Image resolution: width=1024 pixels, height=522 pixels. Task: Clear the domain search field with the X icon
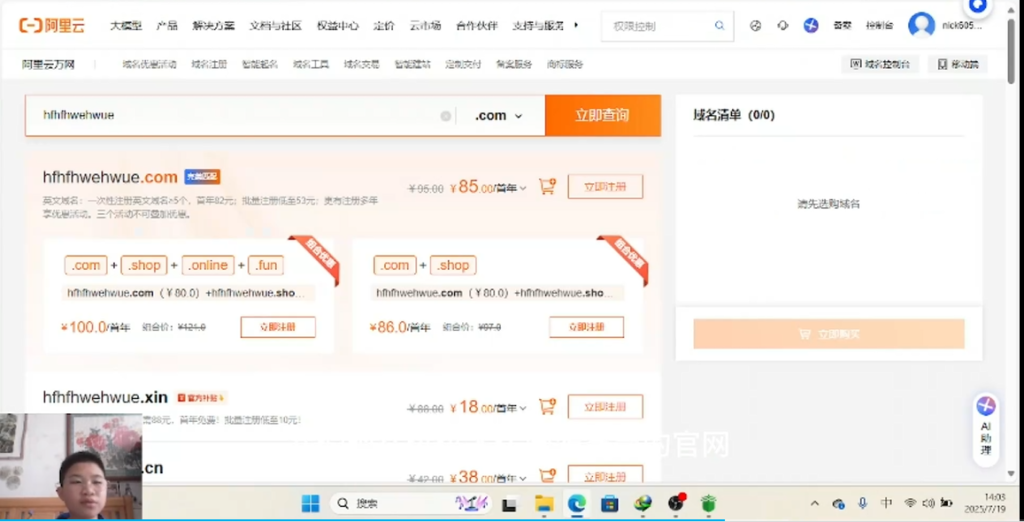(x=445, y=116)
